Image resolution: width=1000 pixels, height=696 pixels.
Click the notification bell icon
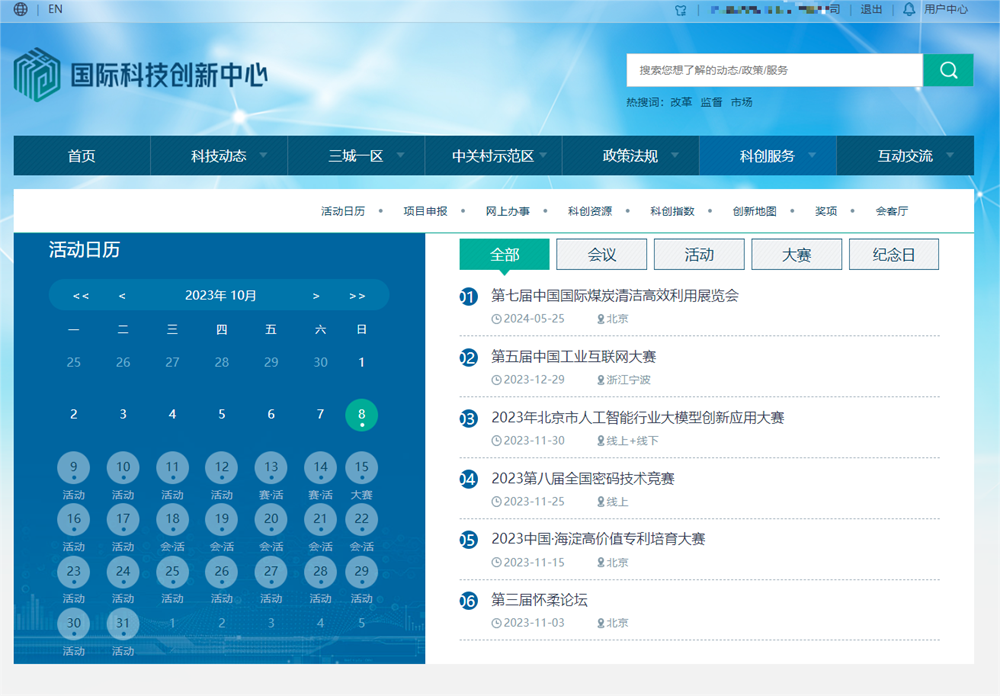907,10
